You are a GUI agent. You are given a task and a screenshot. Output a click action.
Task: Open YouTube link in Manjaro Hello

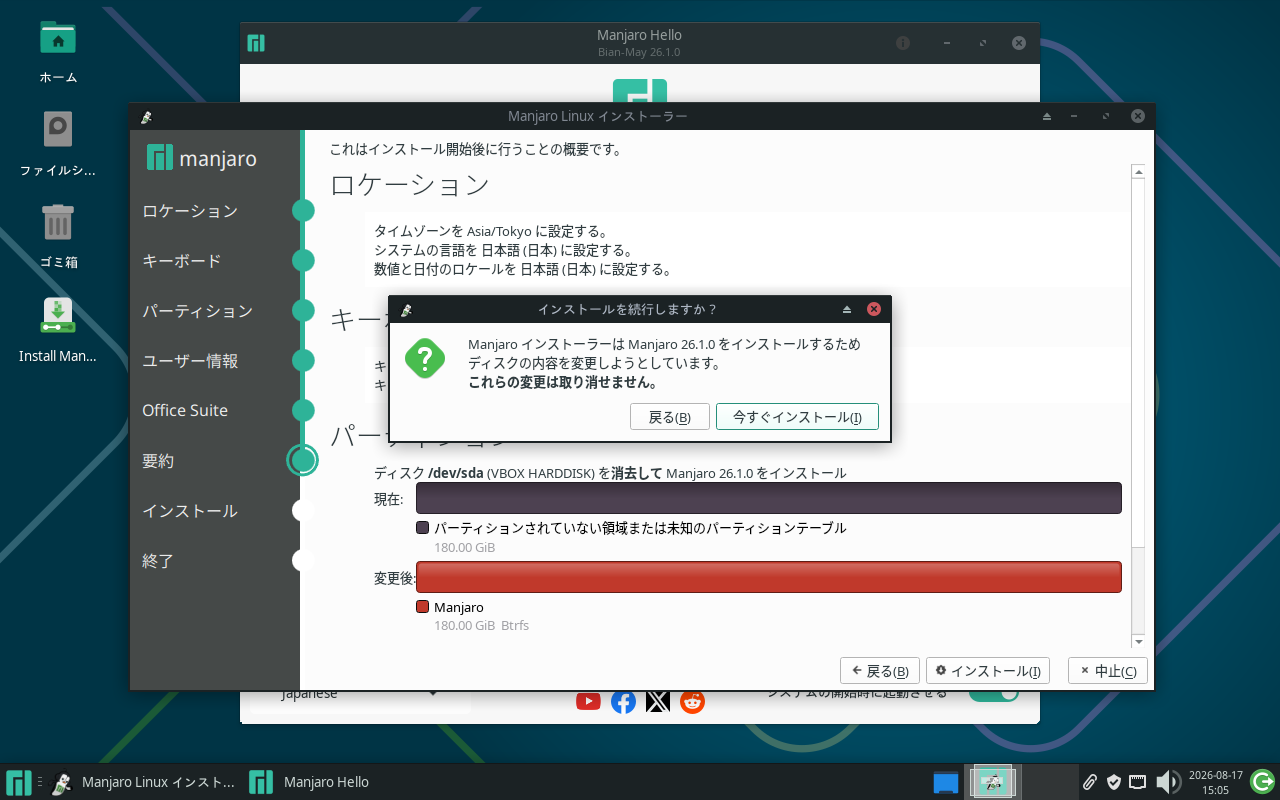589,701
